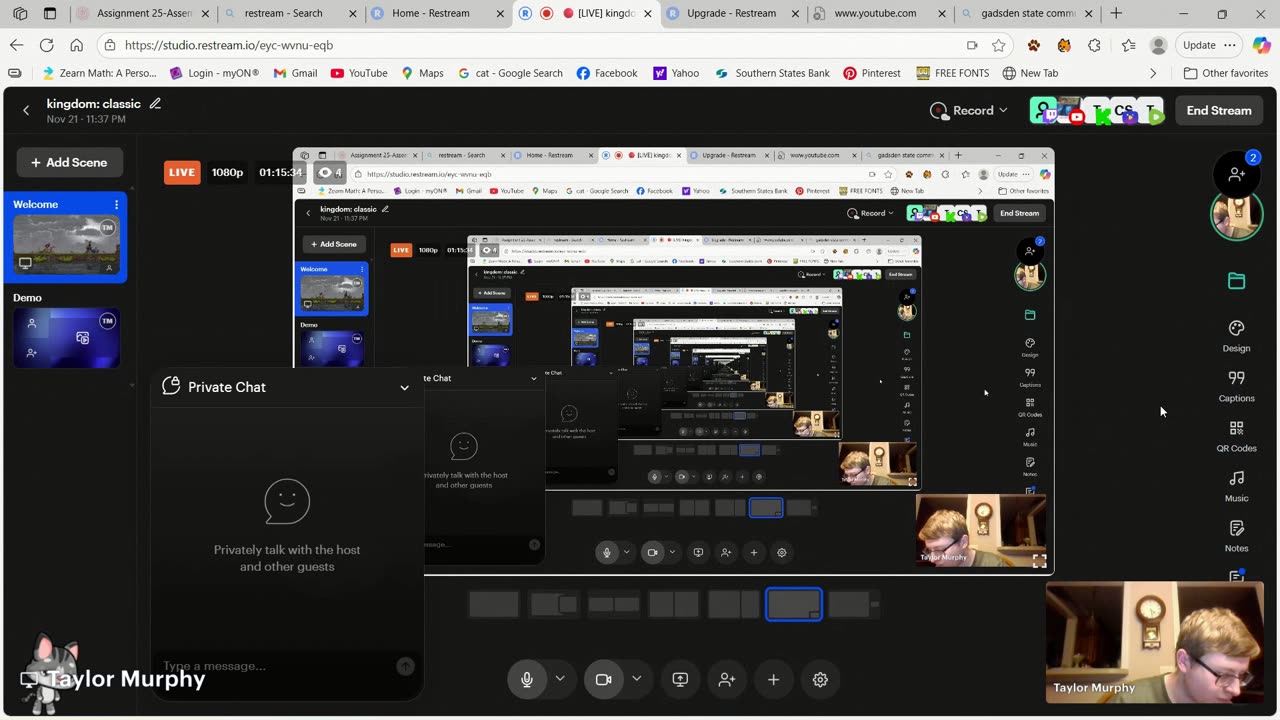1280x720 pixels.
Task: Click the send message arrow in Private Chat
Action: (405, 666)
